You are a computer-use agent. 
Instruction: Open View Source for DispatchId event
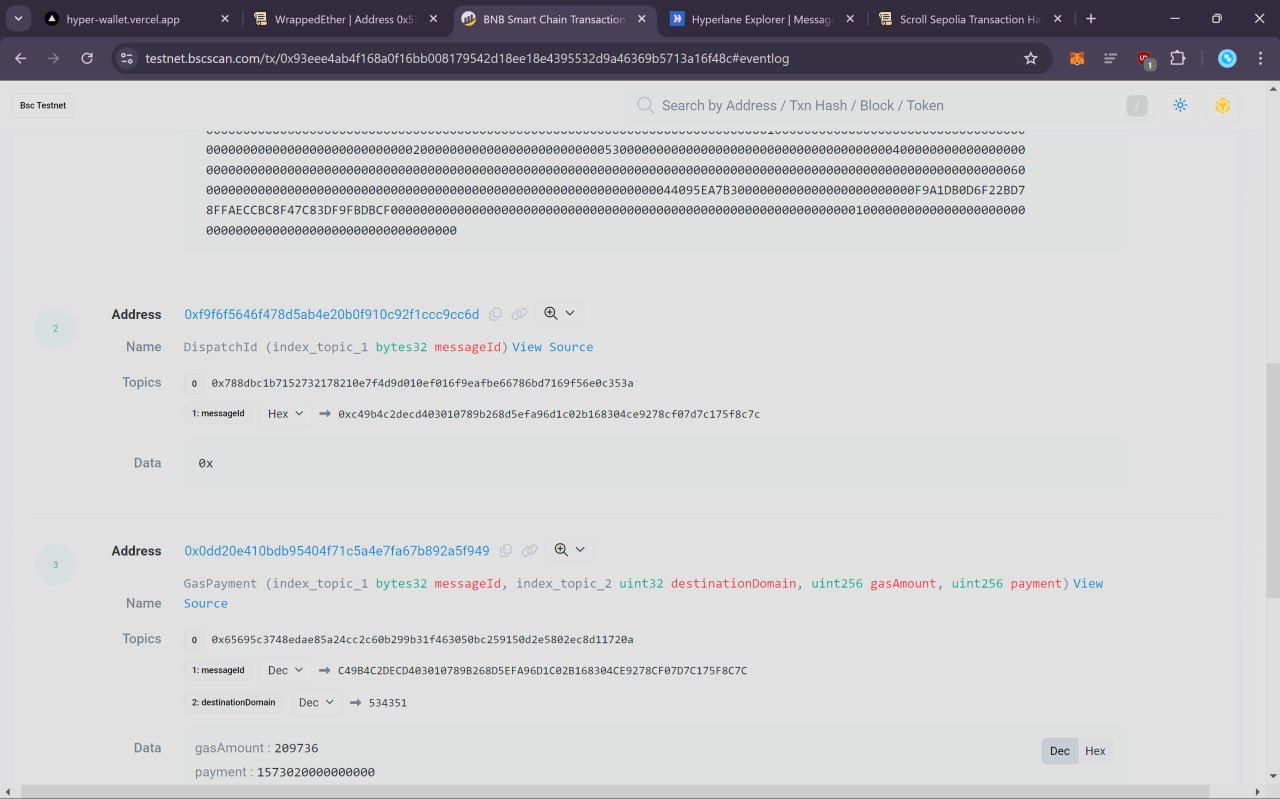553,347
